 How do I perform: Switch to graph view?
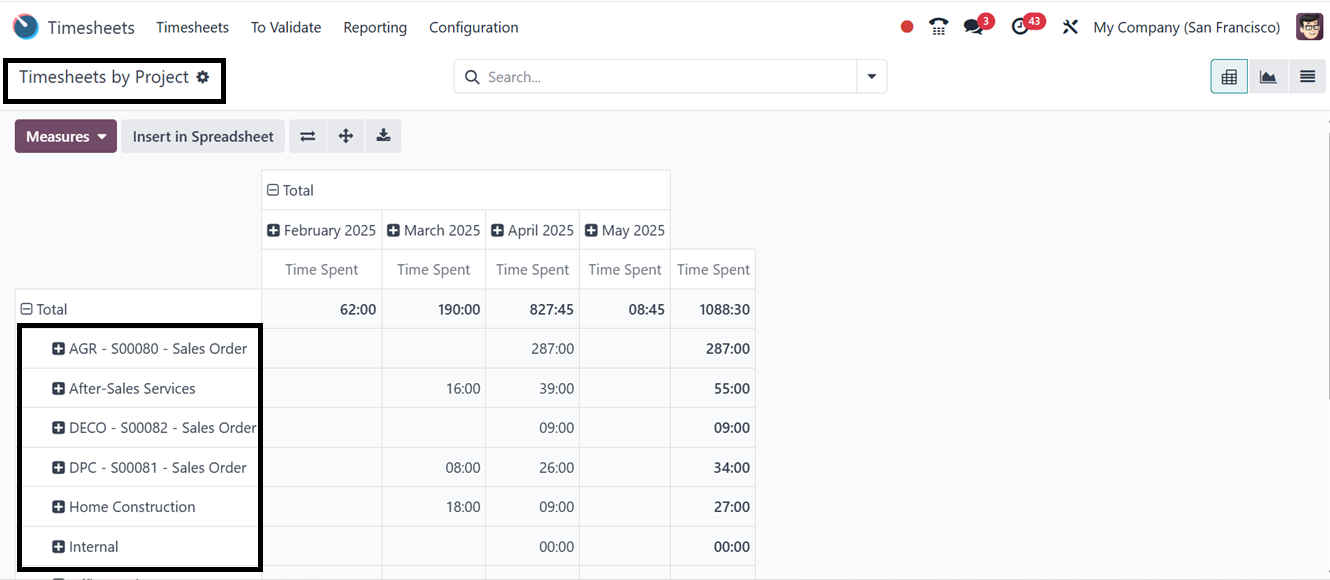click(x=1268, y=77)
